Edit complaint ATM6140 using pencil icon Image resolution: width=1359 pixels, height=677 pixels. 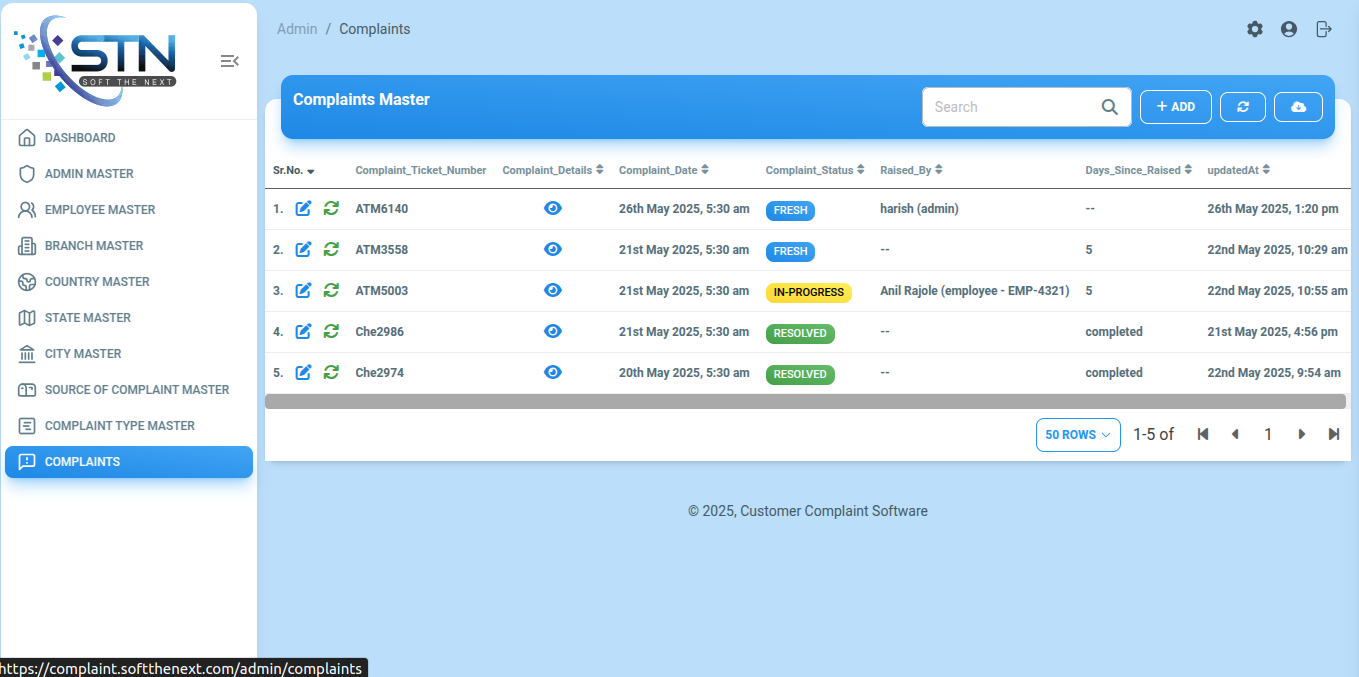(x=304, y=208)
